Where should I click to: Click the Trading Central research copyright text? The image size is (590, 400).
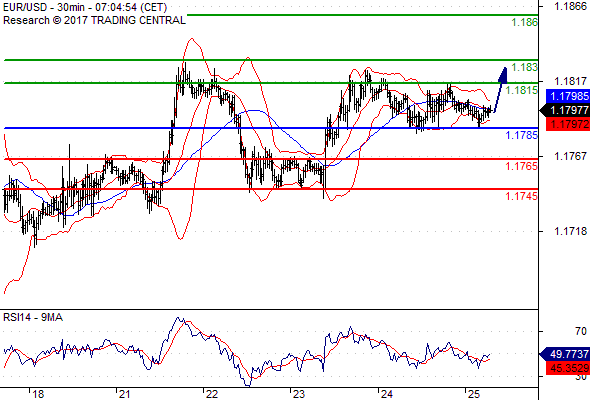pos(94,20)
